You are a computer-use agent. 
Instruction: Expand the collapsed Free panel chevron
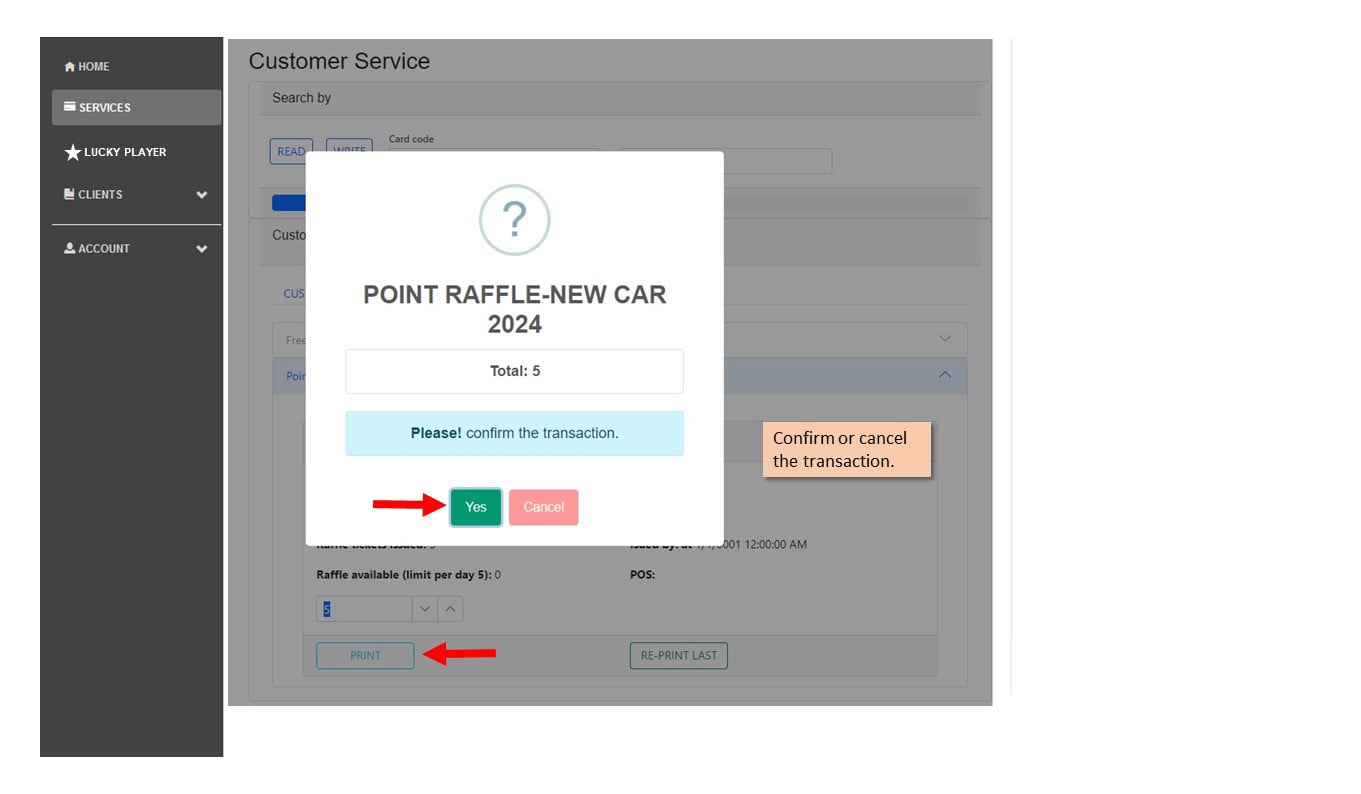(x=945, y=339)
